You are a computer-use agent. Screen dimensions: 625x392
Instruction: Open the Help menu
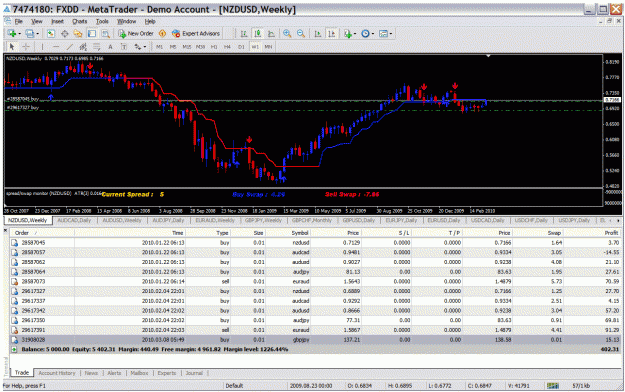(x=150, y=22)
